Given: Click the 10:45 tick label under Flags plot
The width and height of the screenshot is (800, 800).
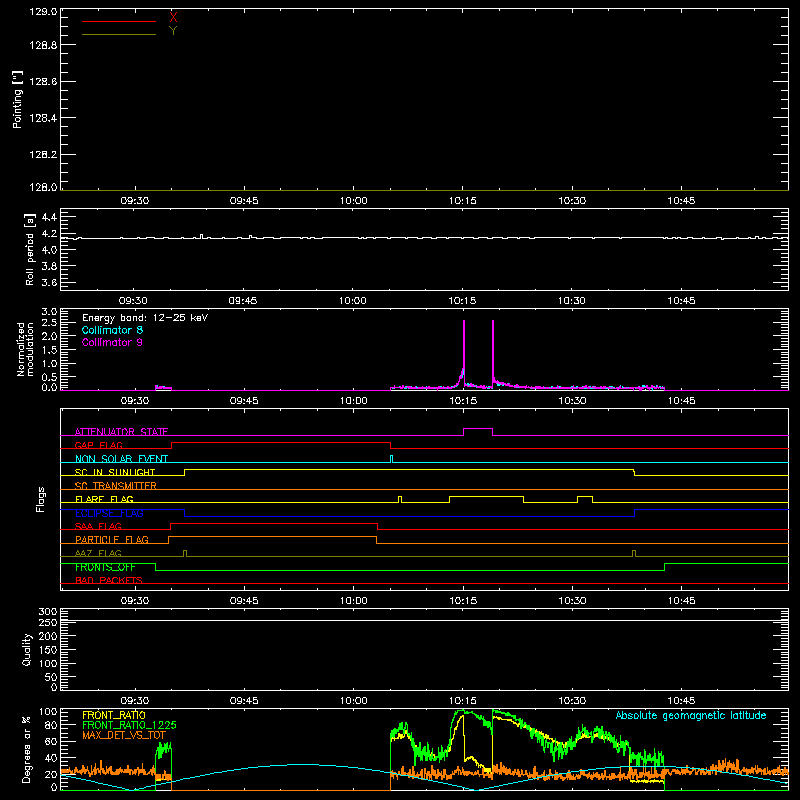Looking at the screenshot, I should pos(681,601).
